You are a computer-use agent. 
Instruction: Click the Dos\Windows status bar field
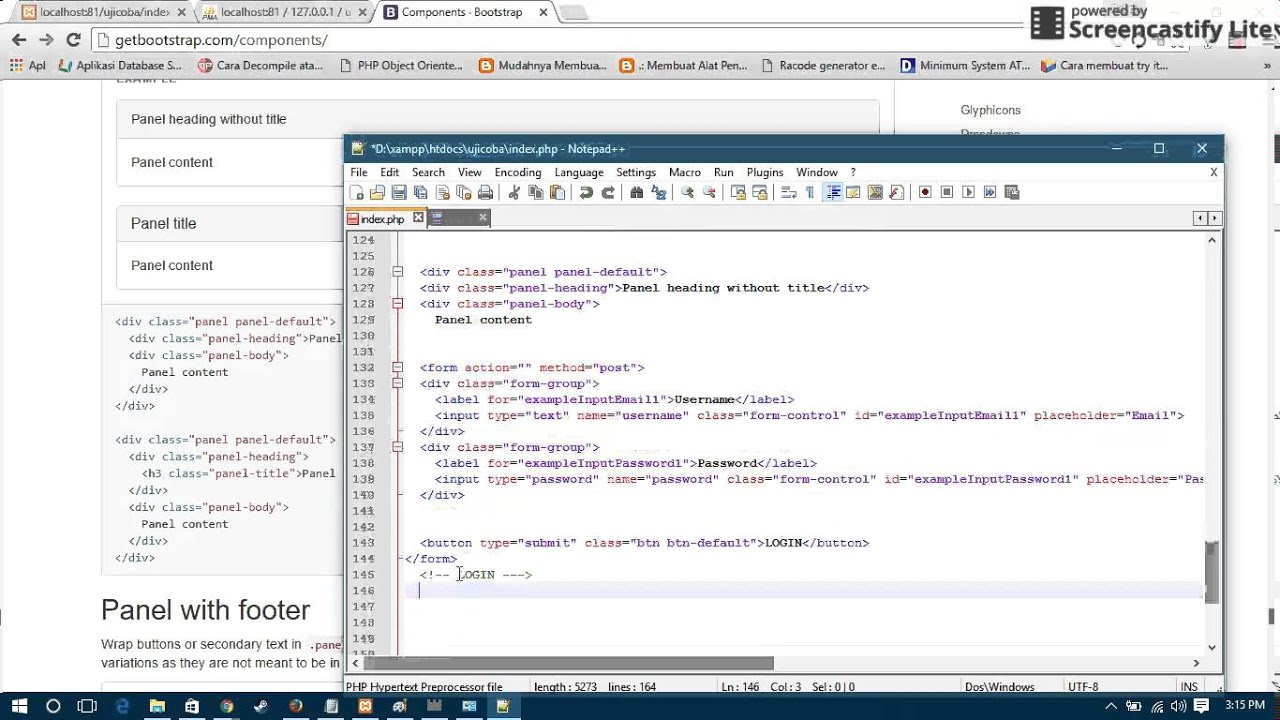999,687
